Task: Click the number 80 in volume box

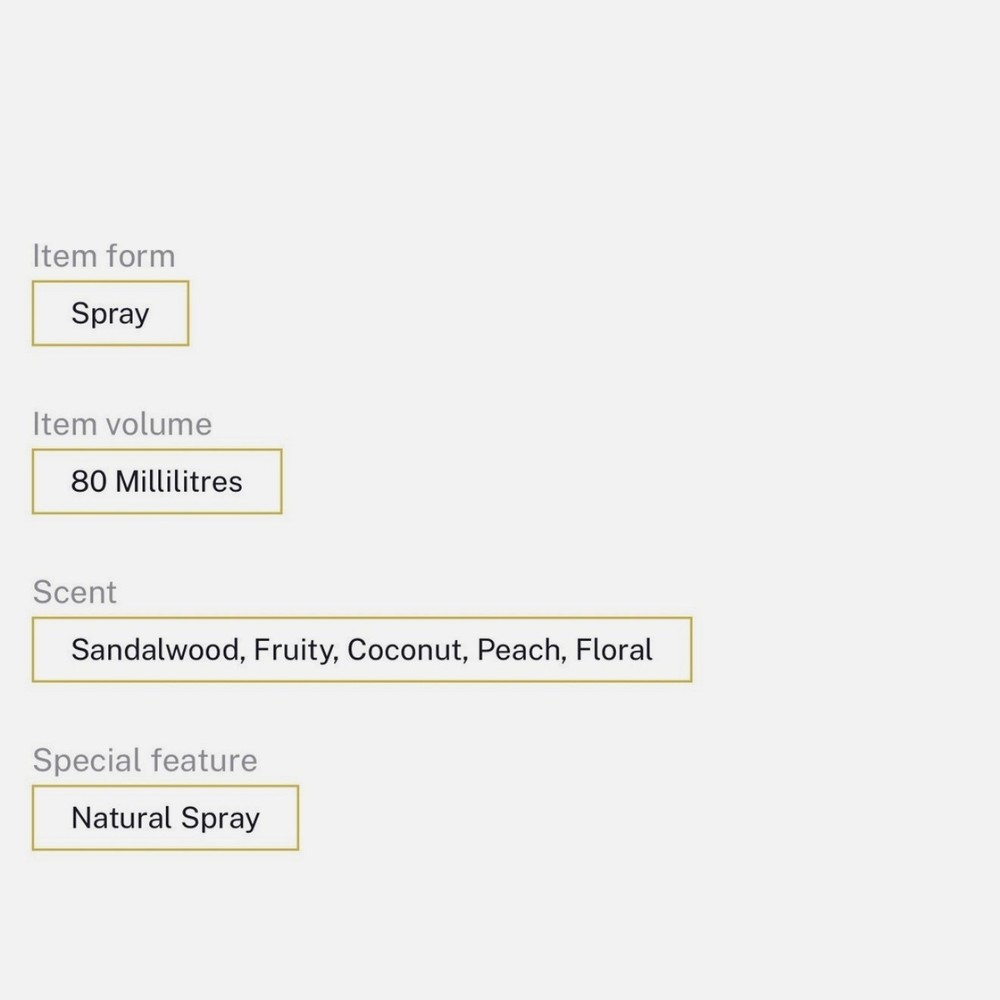Action: (x=88, y=482)
